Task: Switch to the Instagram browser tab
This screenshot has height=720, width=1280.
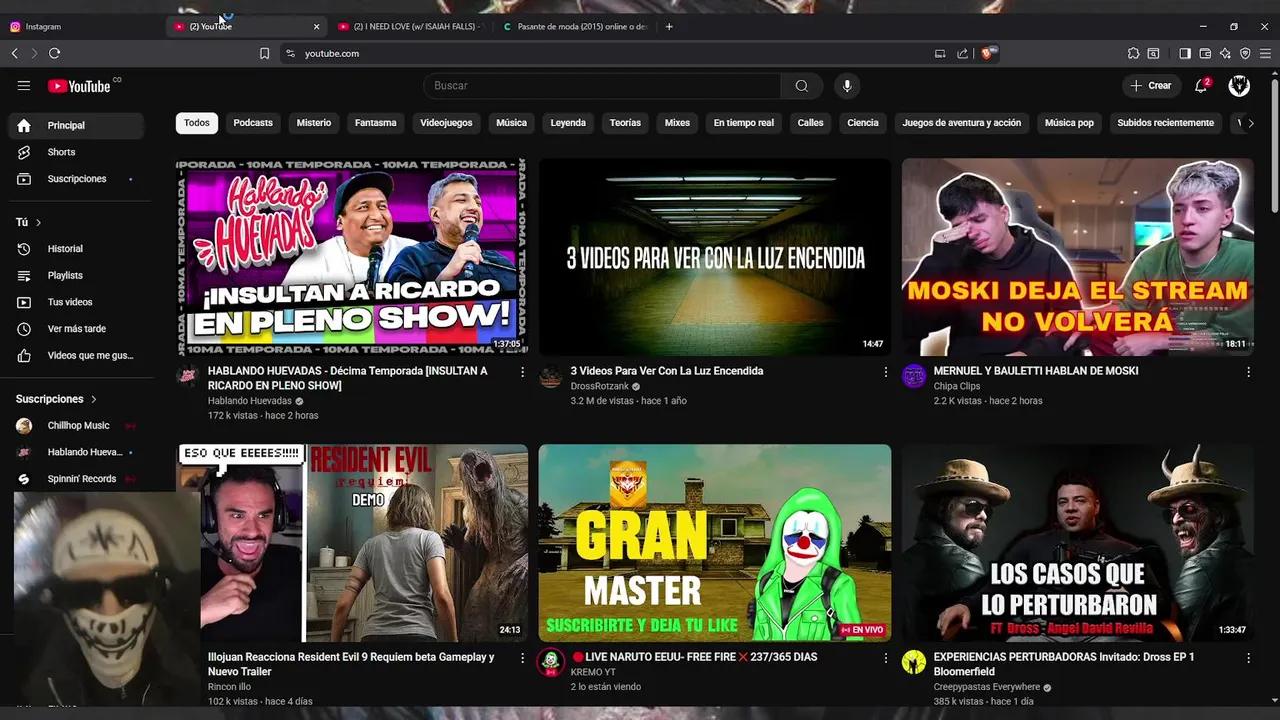Action: point(80,27)
